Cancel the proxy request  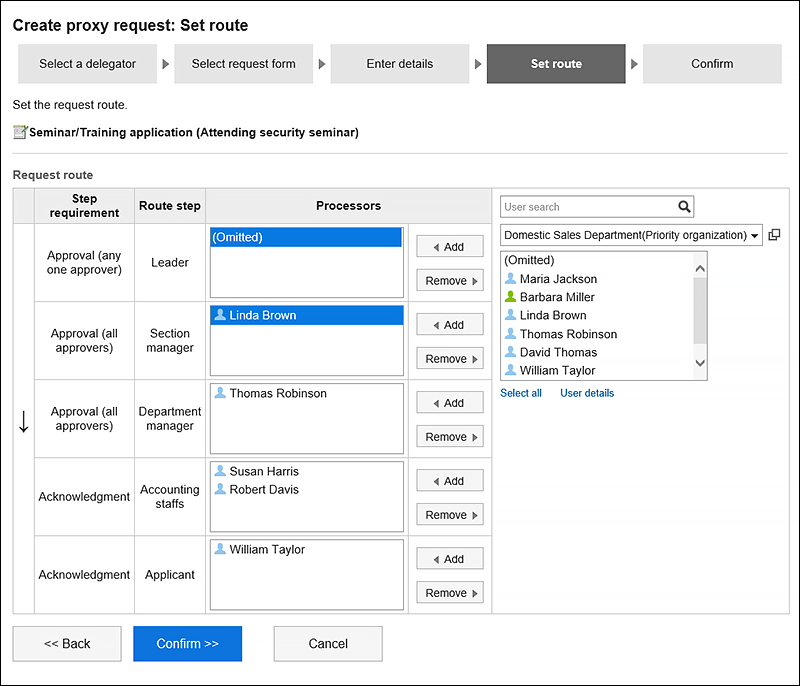click(x=328, y=644)
